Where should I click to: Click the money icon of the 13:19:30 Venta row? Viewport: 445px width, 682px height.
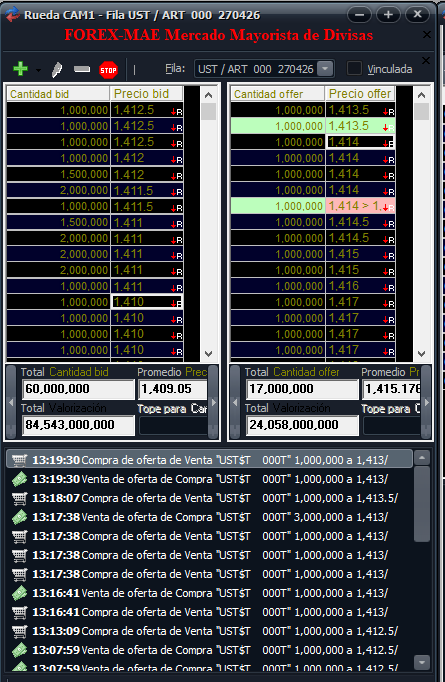pyautogui.click(x=20, y=479)
